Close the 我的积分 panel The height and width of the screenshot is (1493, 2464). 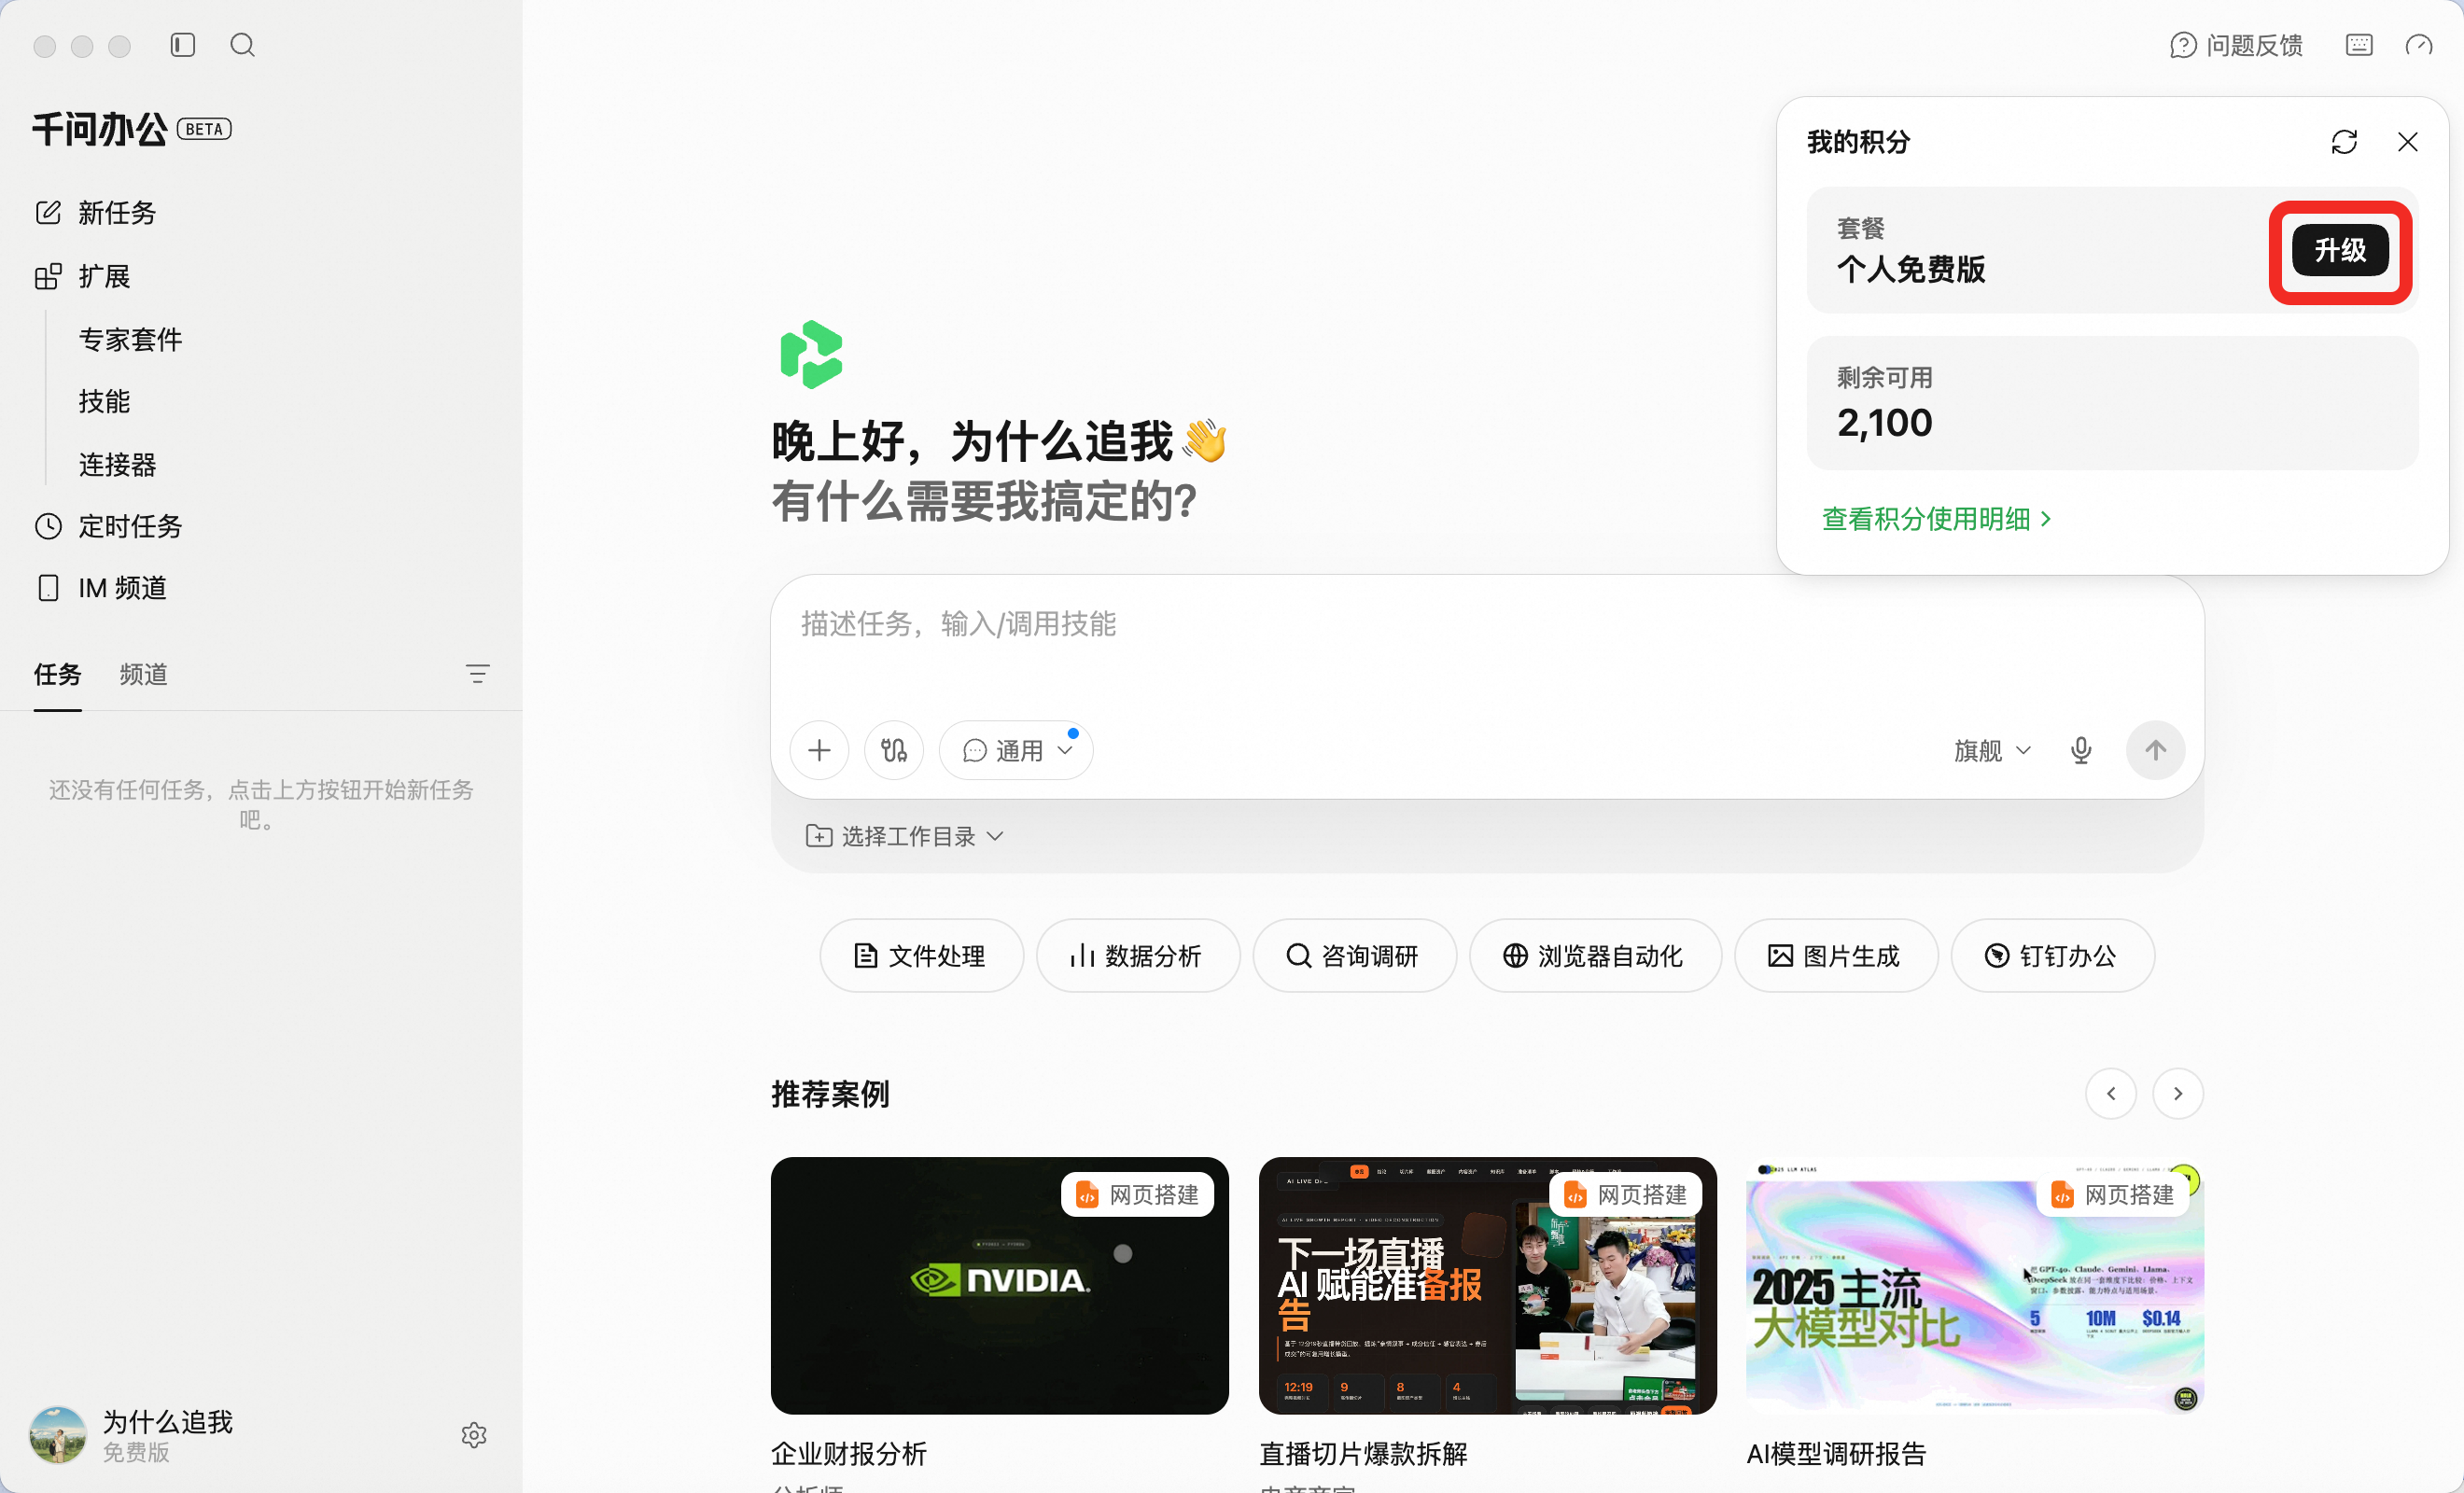2407,142
